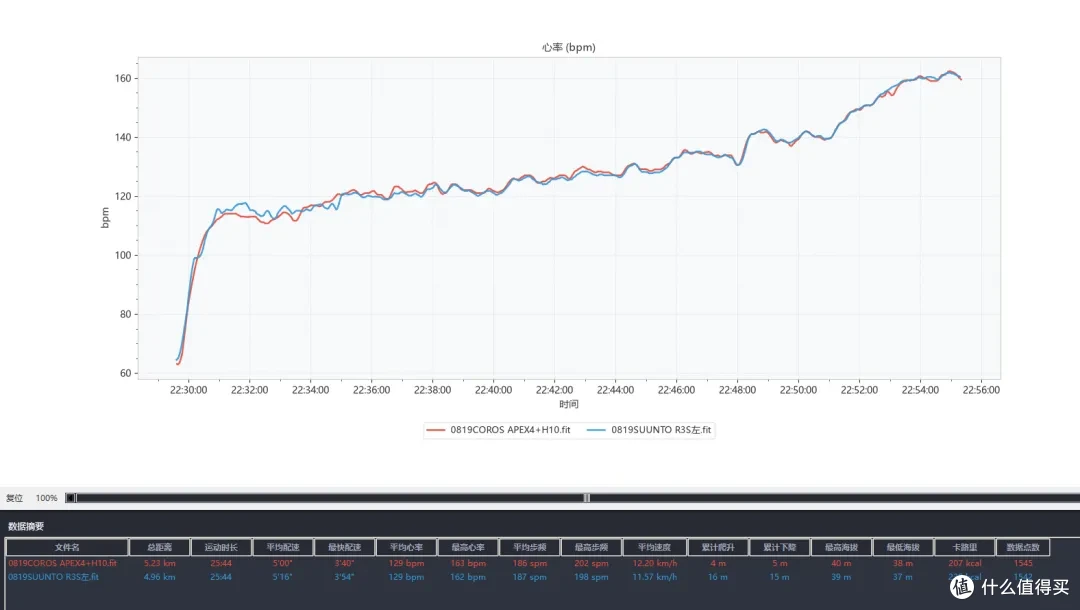Click the 12.20 km/h average speed cell
The width and height of the screenshot is (1080, 610).
tap(654, 563)
